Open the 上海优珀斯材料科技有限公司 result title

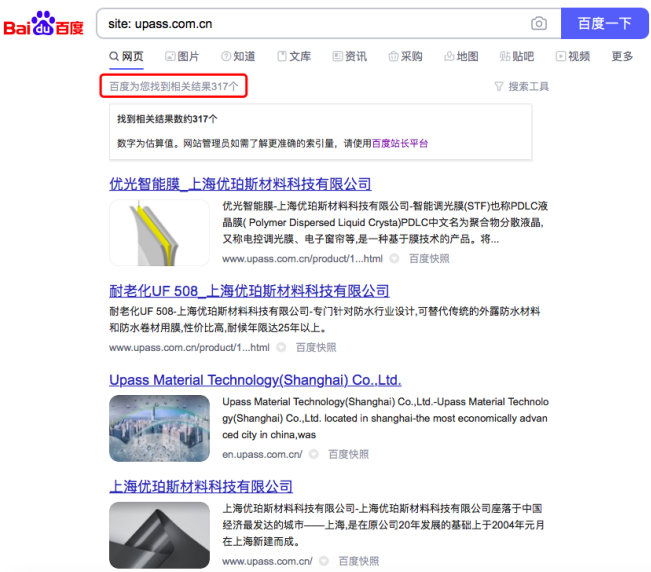click(x=201, y=486)
